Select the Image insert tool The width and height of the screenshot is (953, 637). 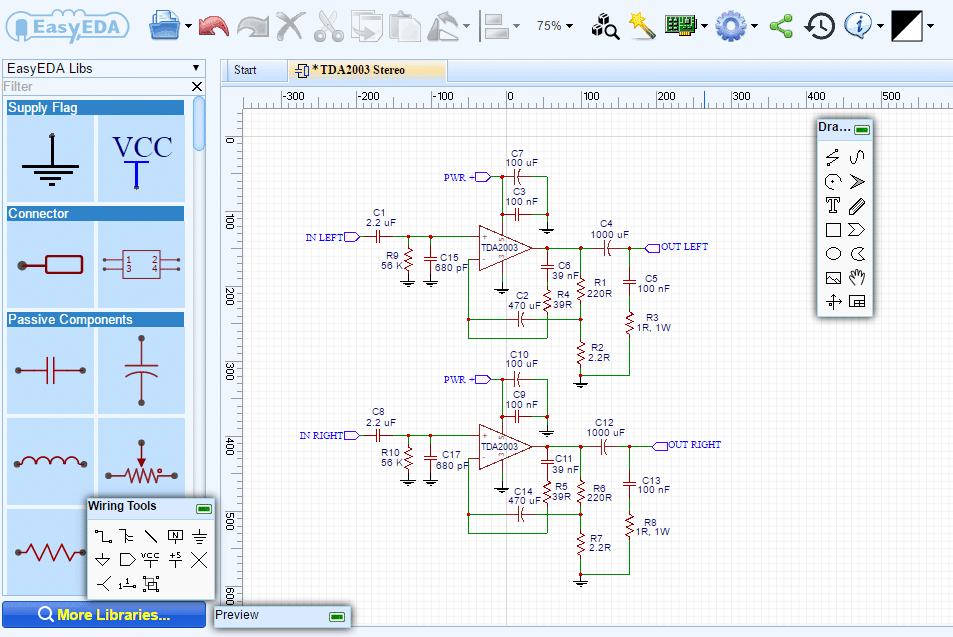(x=833, y=278)
